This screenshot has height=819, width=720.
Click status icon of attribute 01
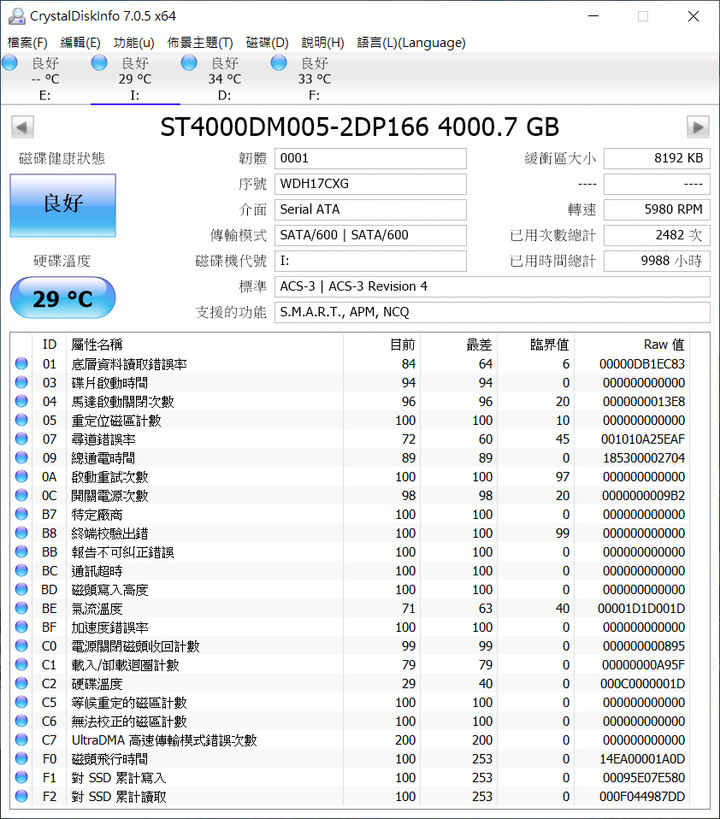click(x=21, y=363)
